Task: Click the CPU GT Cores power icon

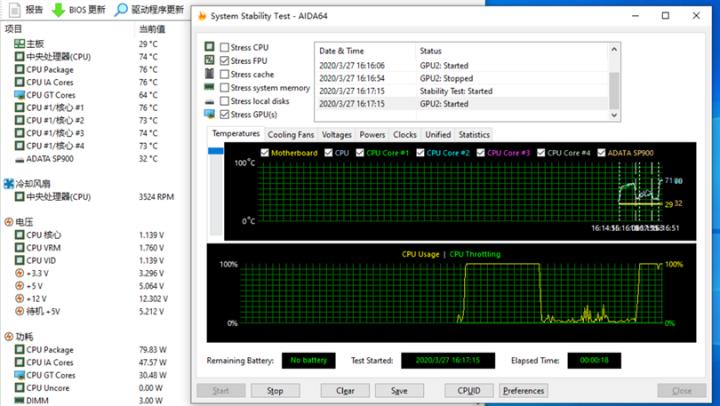Action: 19,375
